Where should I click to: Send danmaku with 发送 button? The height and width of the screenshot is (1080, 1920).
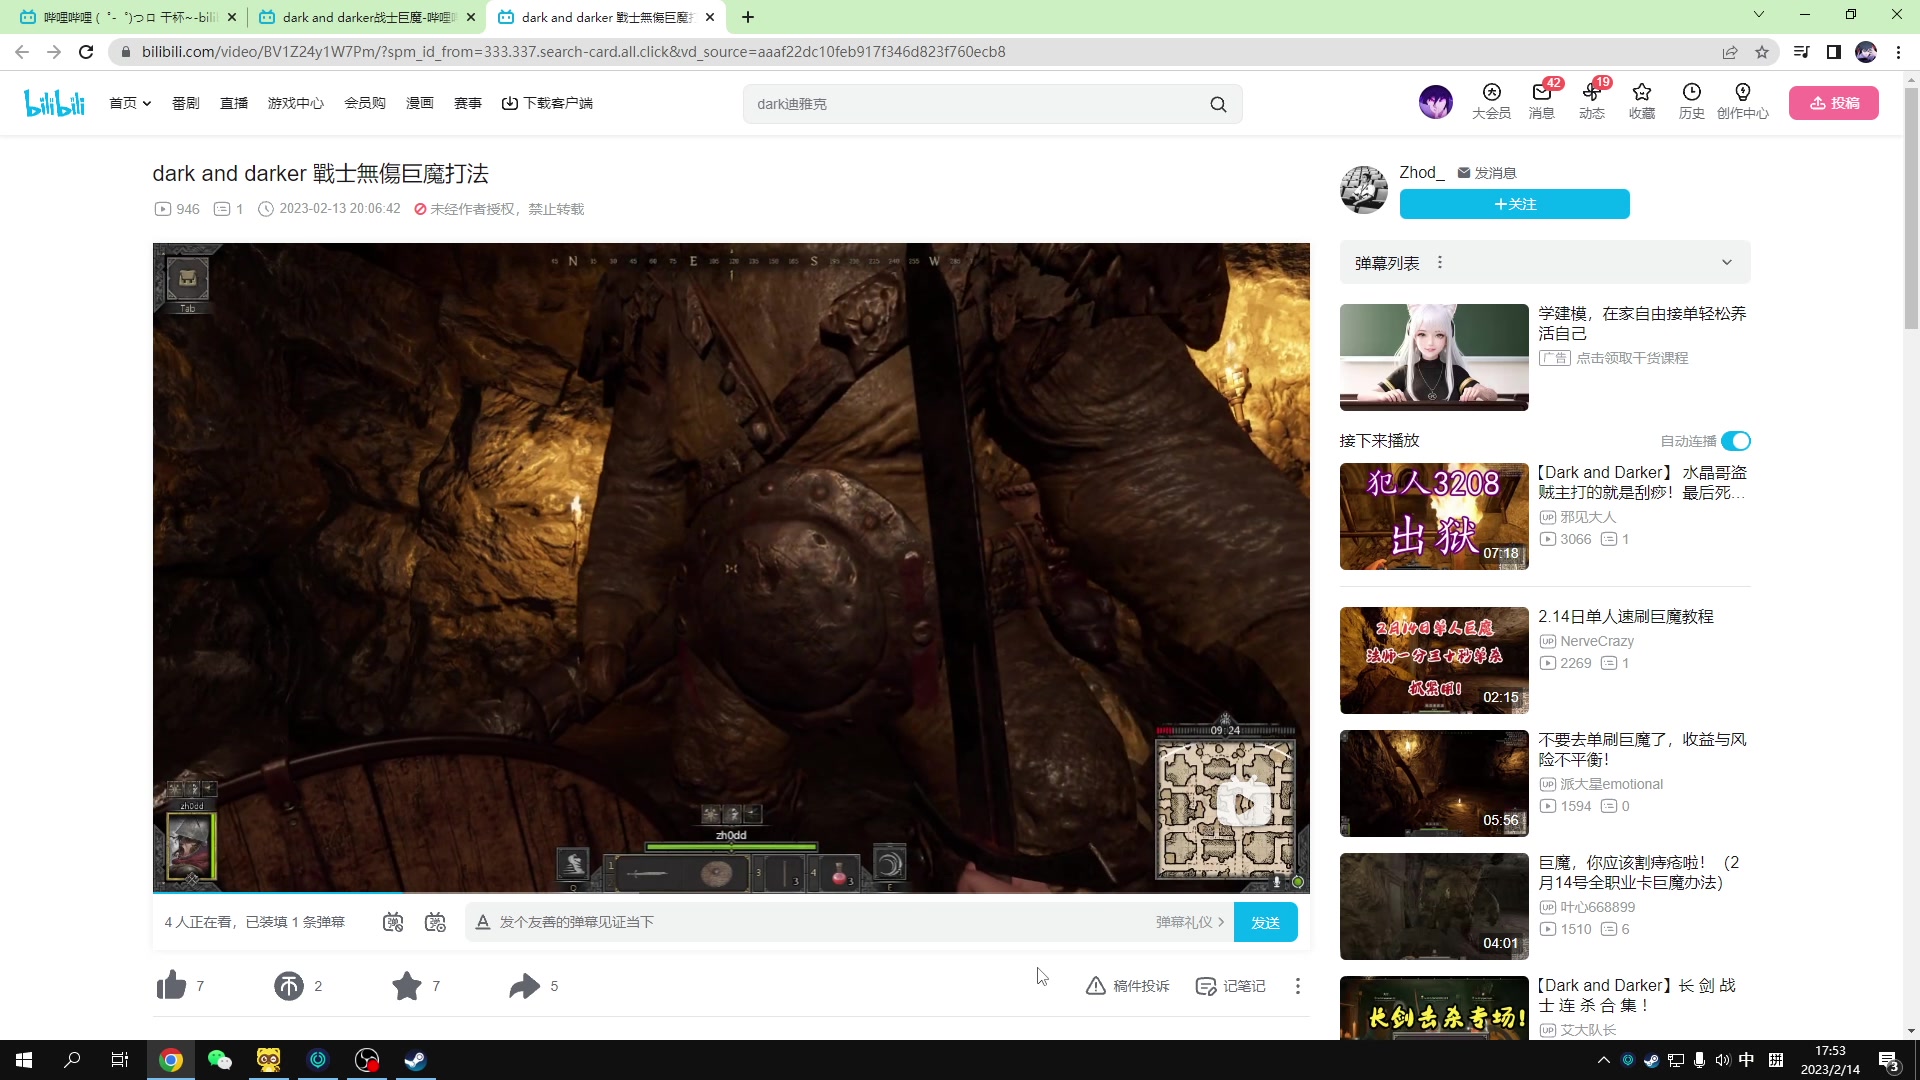pos(1266,922)
